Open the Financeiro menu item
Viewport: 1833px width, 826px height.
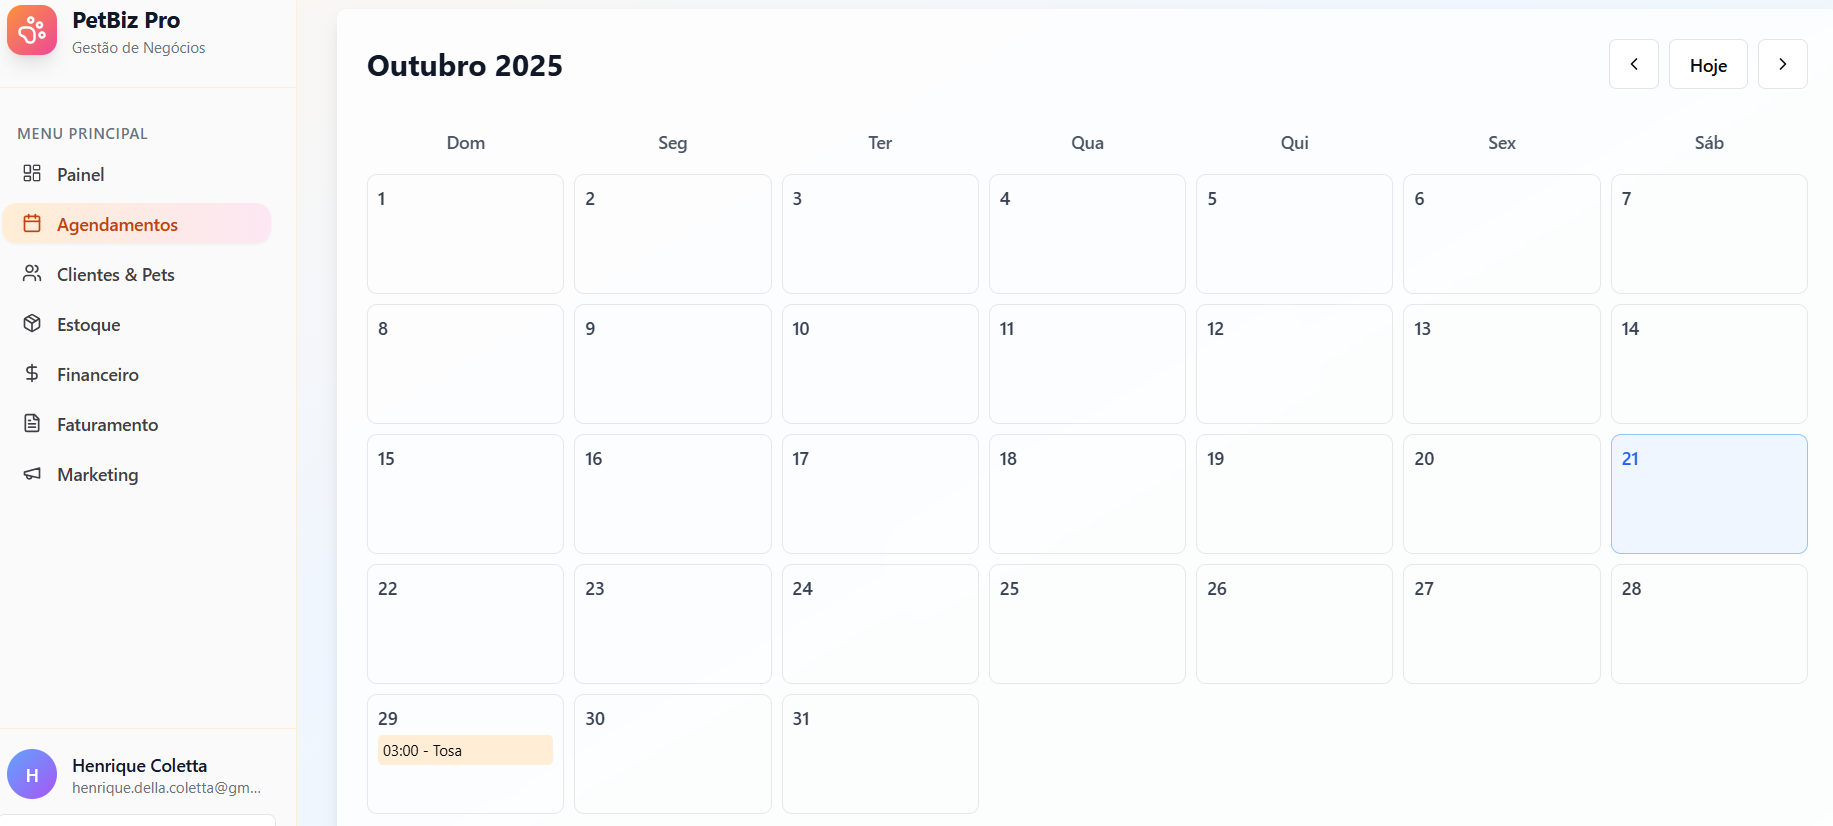click(98, 375)
